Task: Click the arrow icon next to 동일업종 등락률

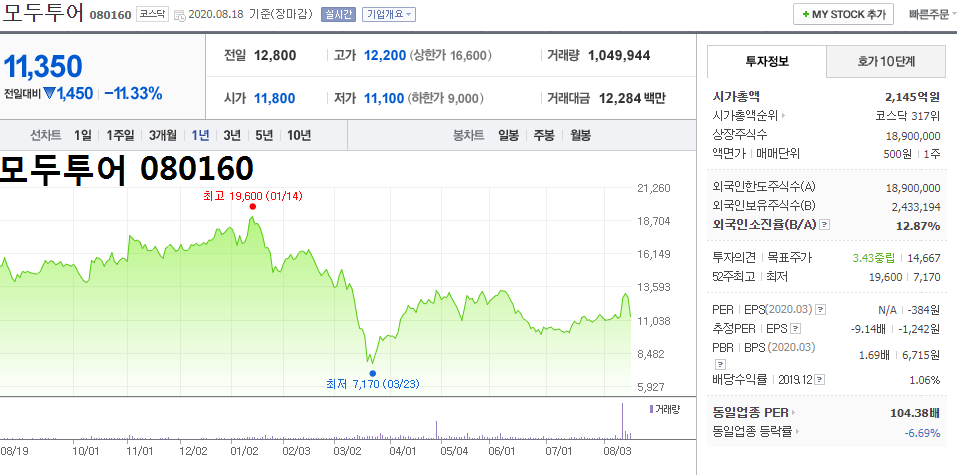Action: [x=798, y=432]
